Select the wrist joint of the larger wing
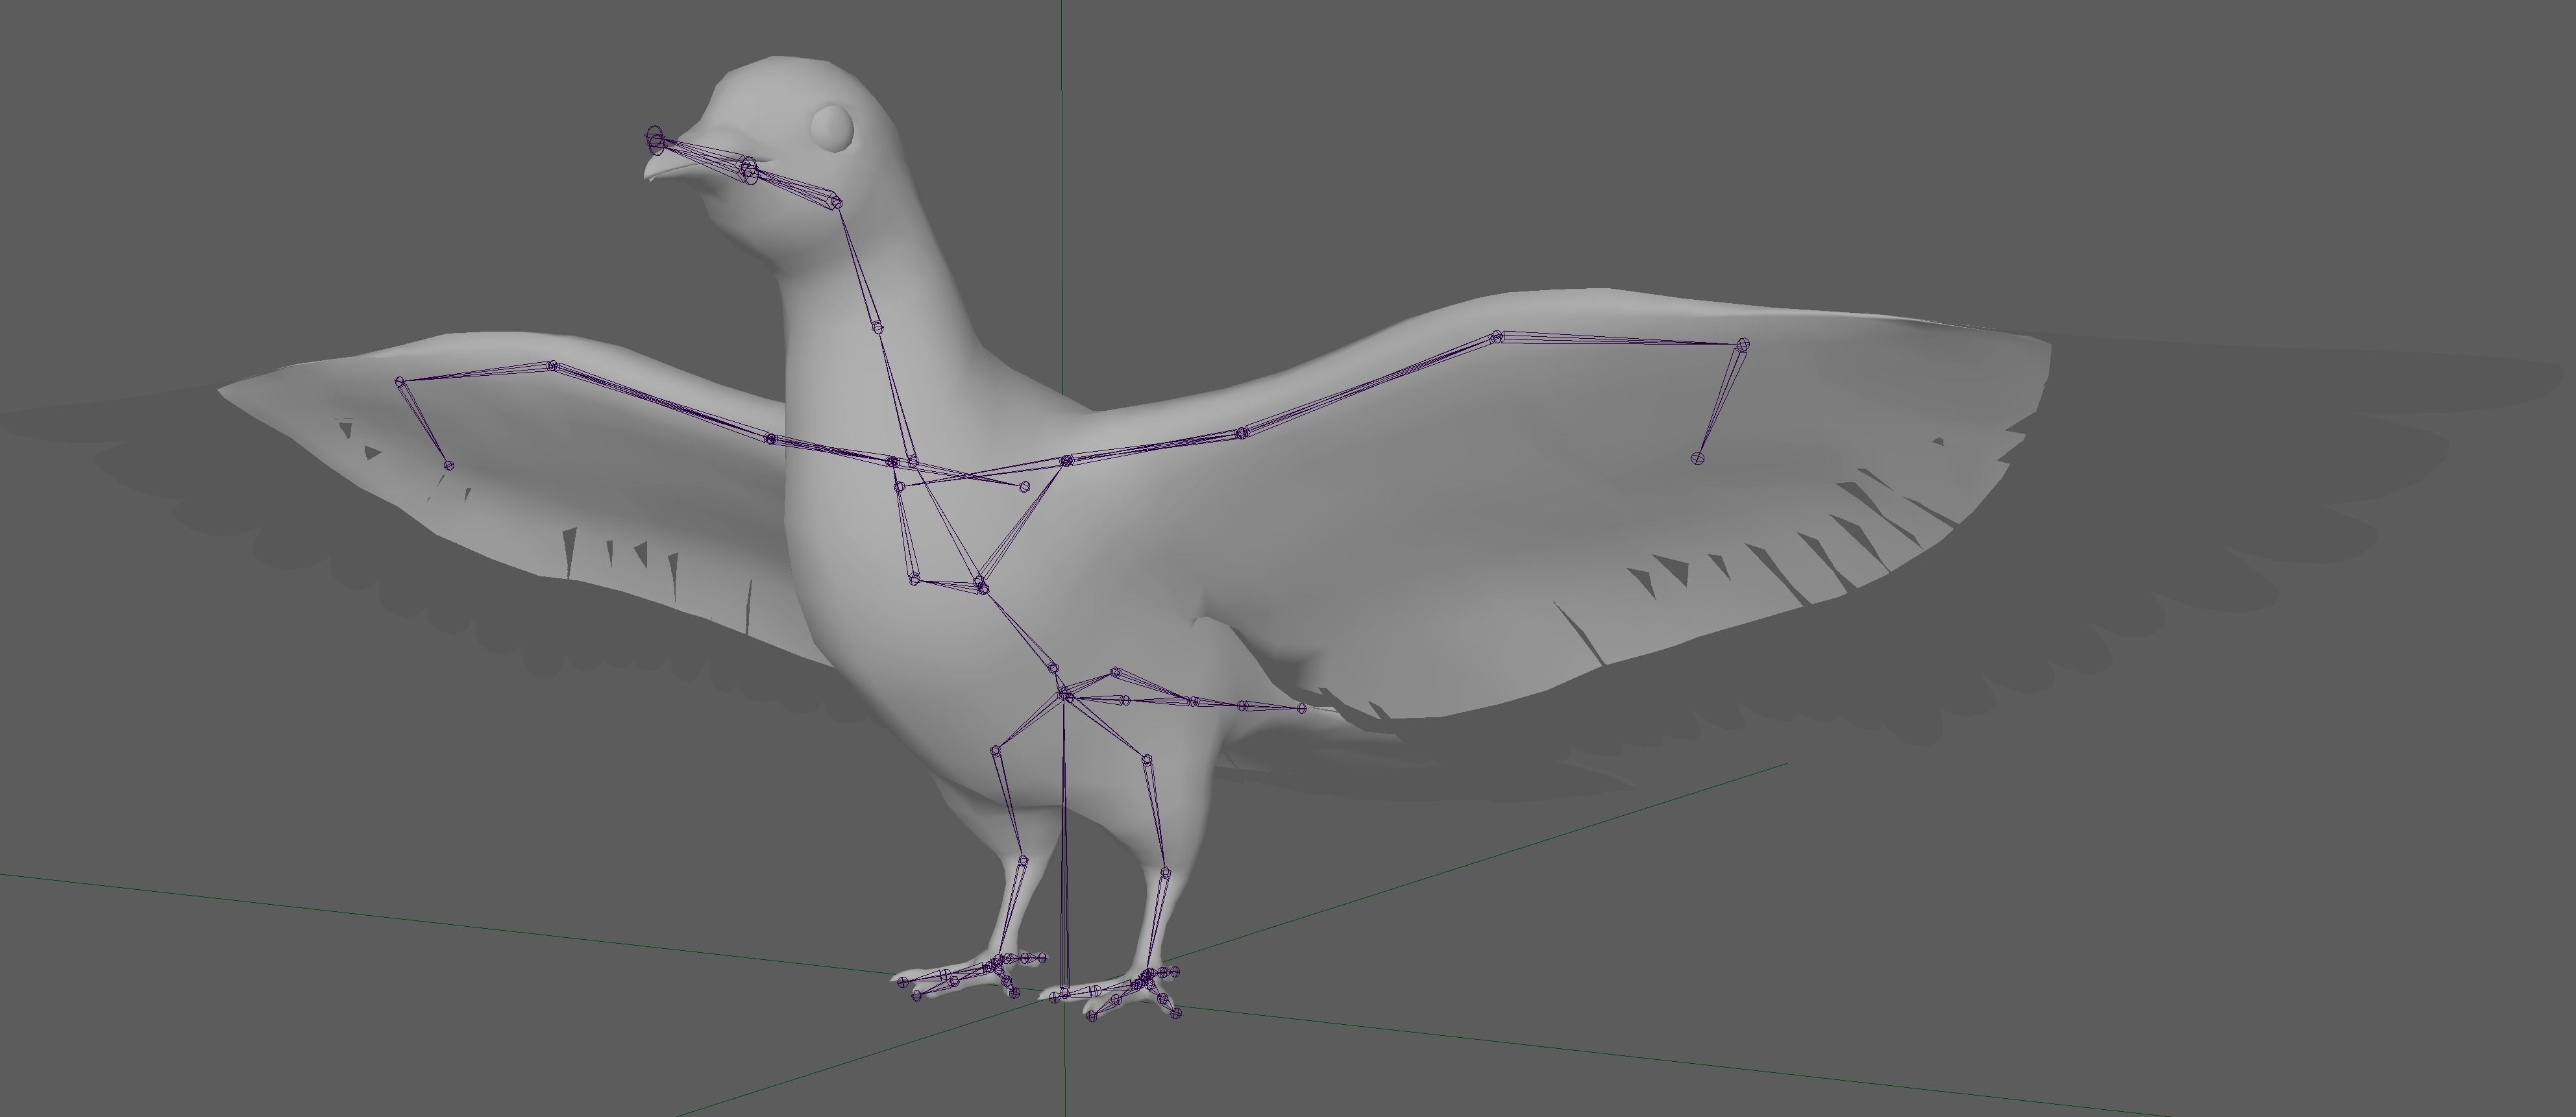Screen dimensions: 2576x1117 (x=1743, y=345)
